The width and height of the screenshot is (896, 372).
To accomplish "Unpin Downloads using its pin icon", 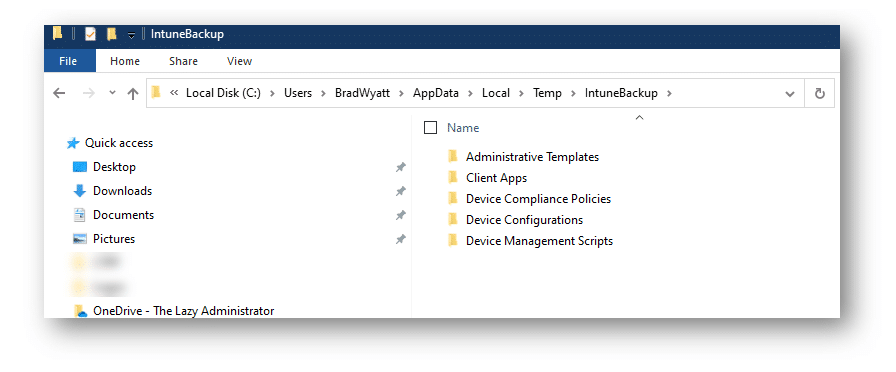I will pyautogui.click(x=401, y=191).
